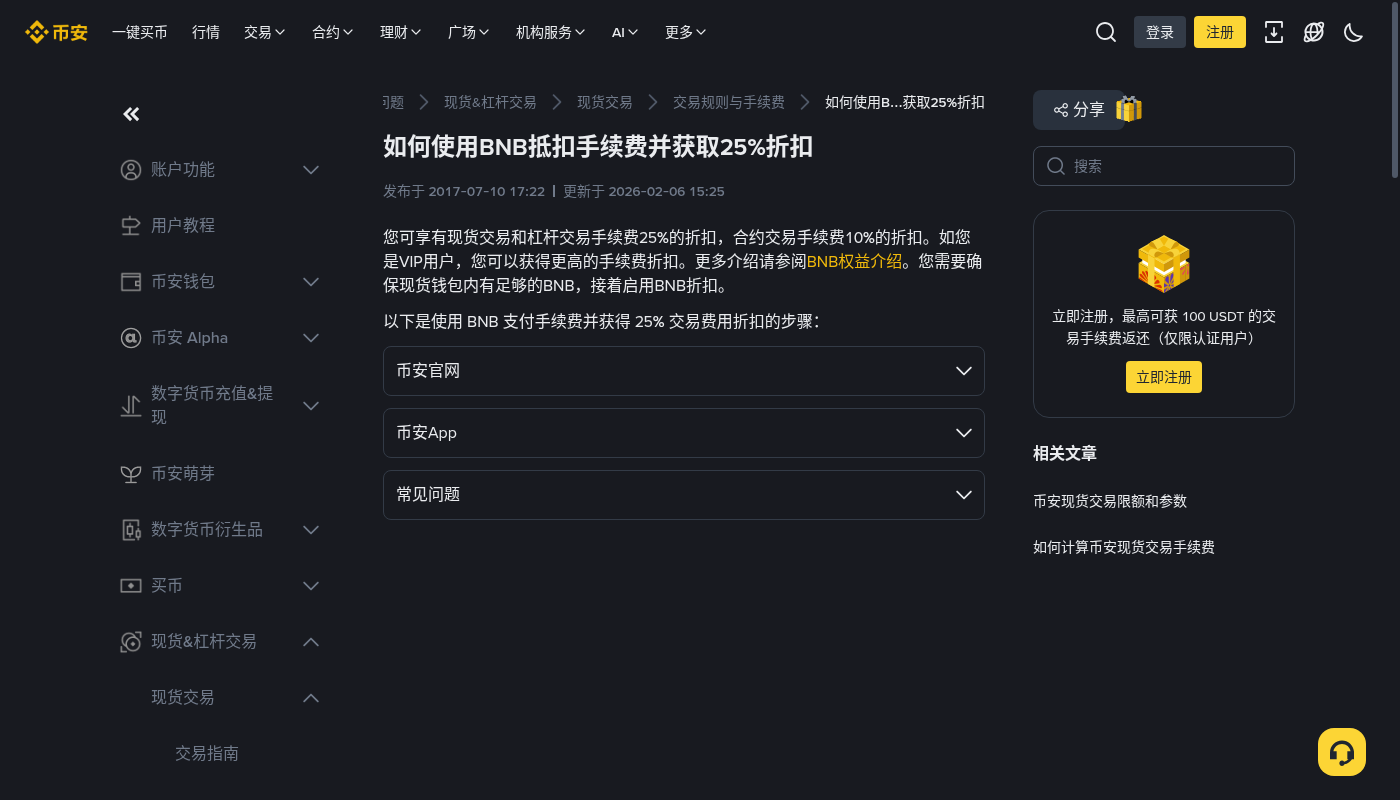The width and height of the screenshot is (1400, 800).
Task: Expand the 常见问题 accordion
Action: [684, 495]
